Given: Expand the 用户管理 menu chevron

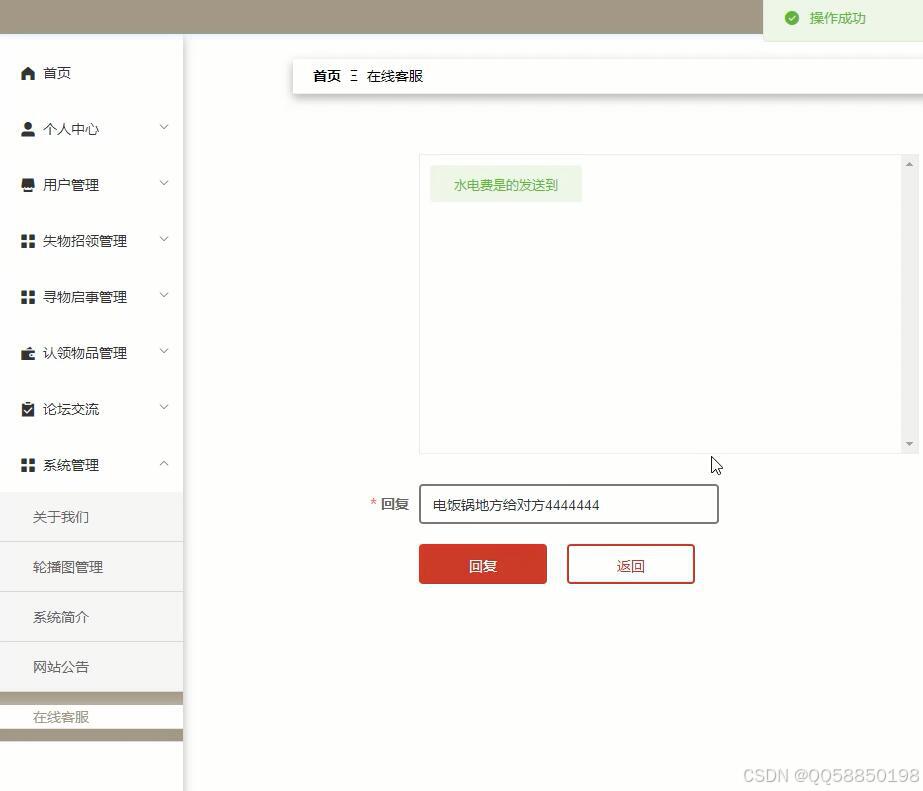Looking at the screenshot, I should (x=164, y=183).
